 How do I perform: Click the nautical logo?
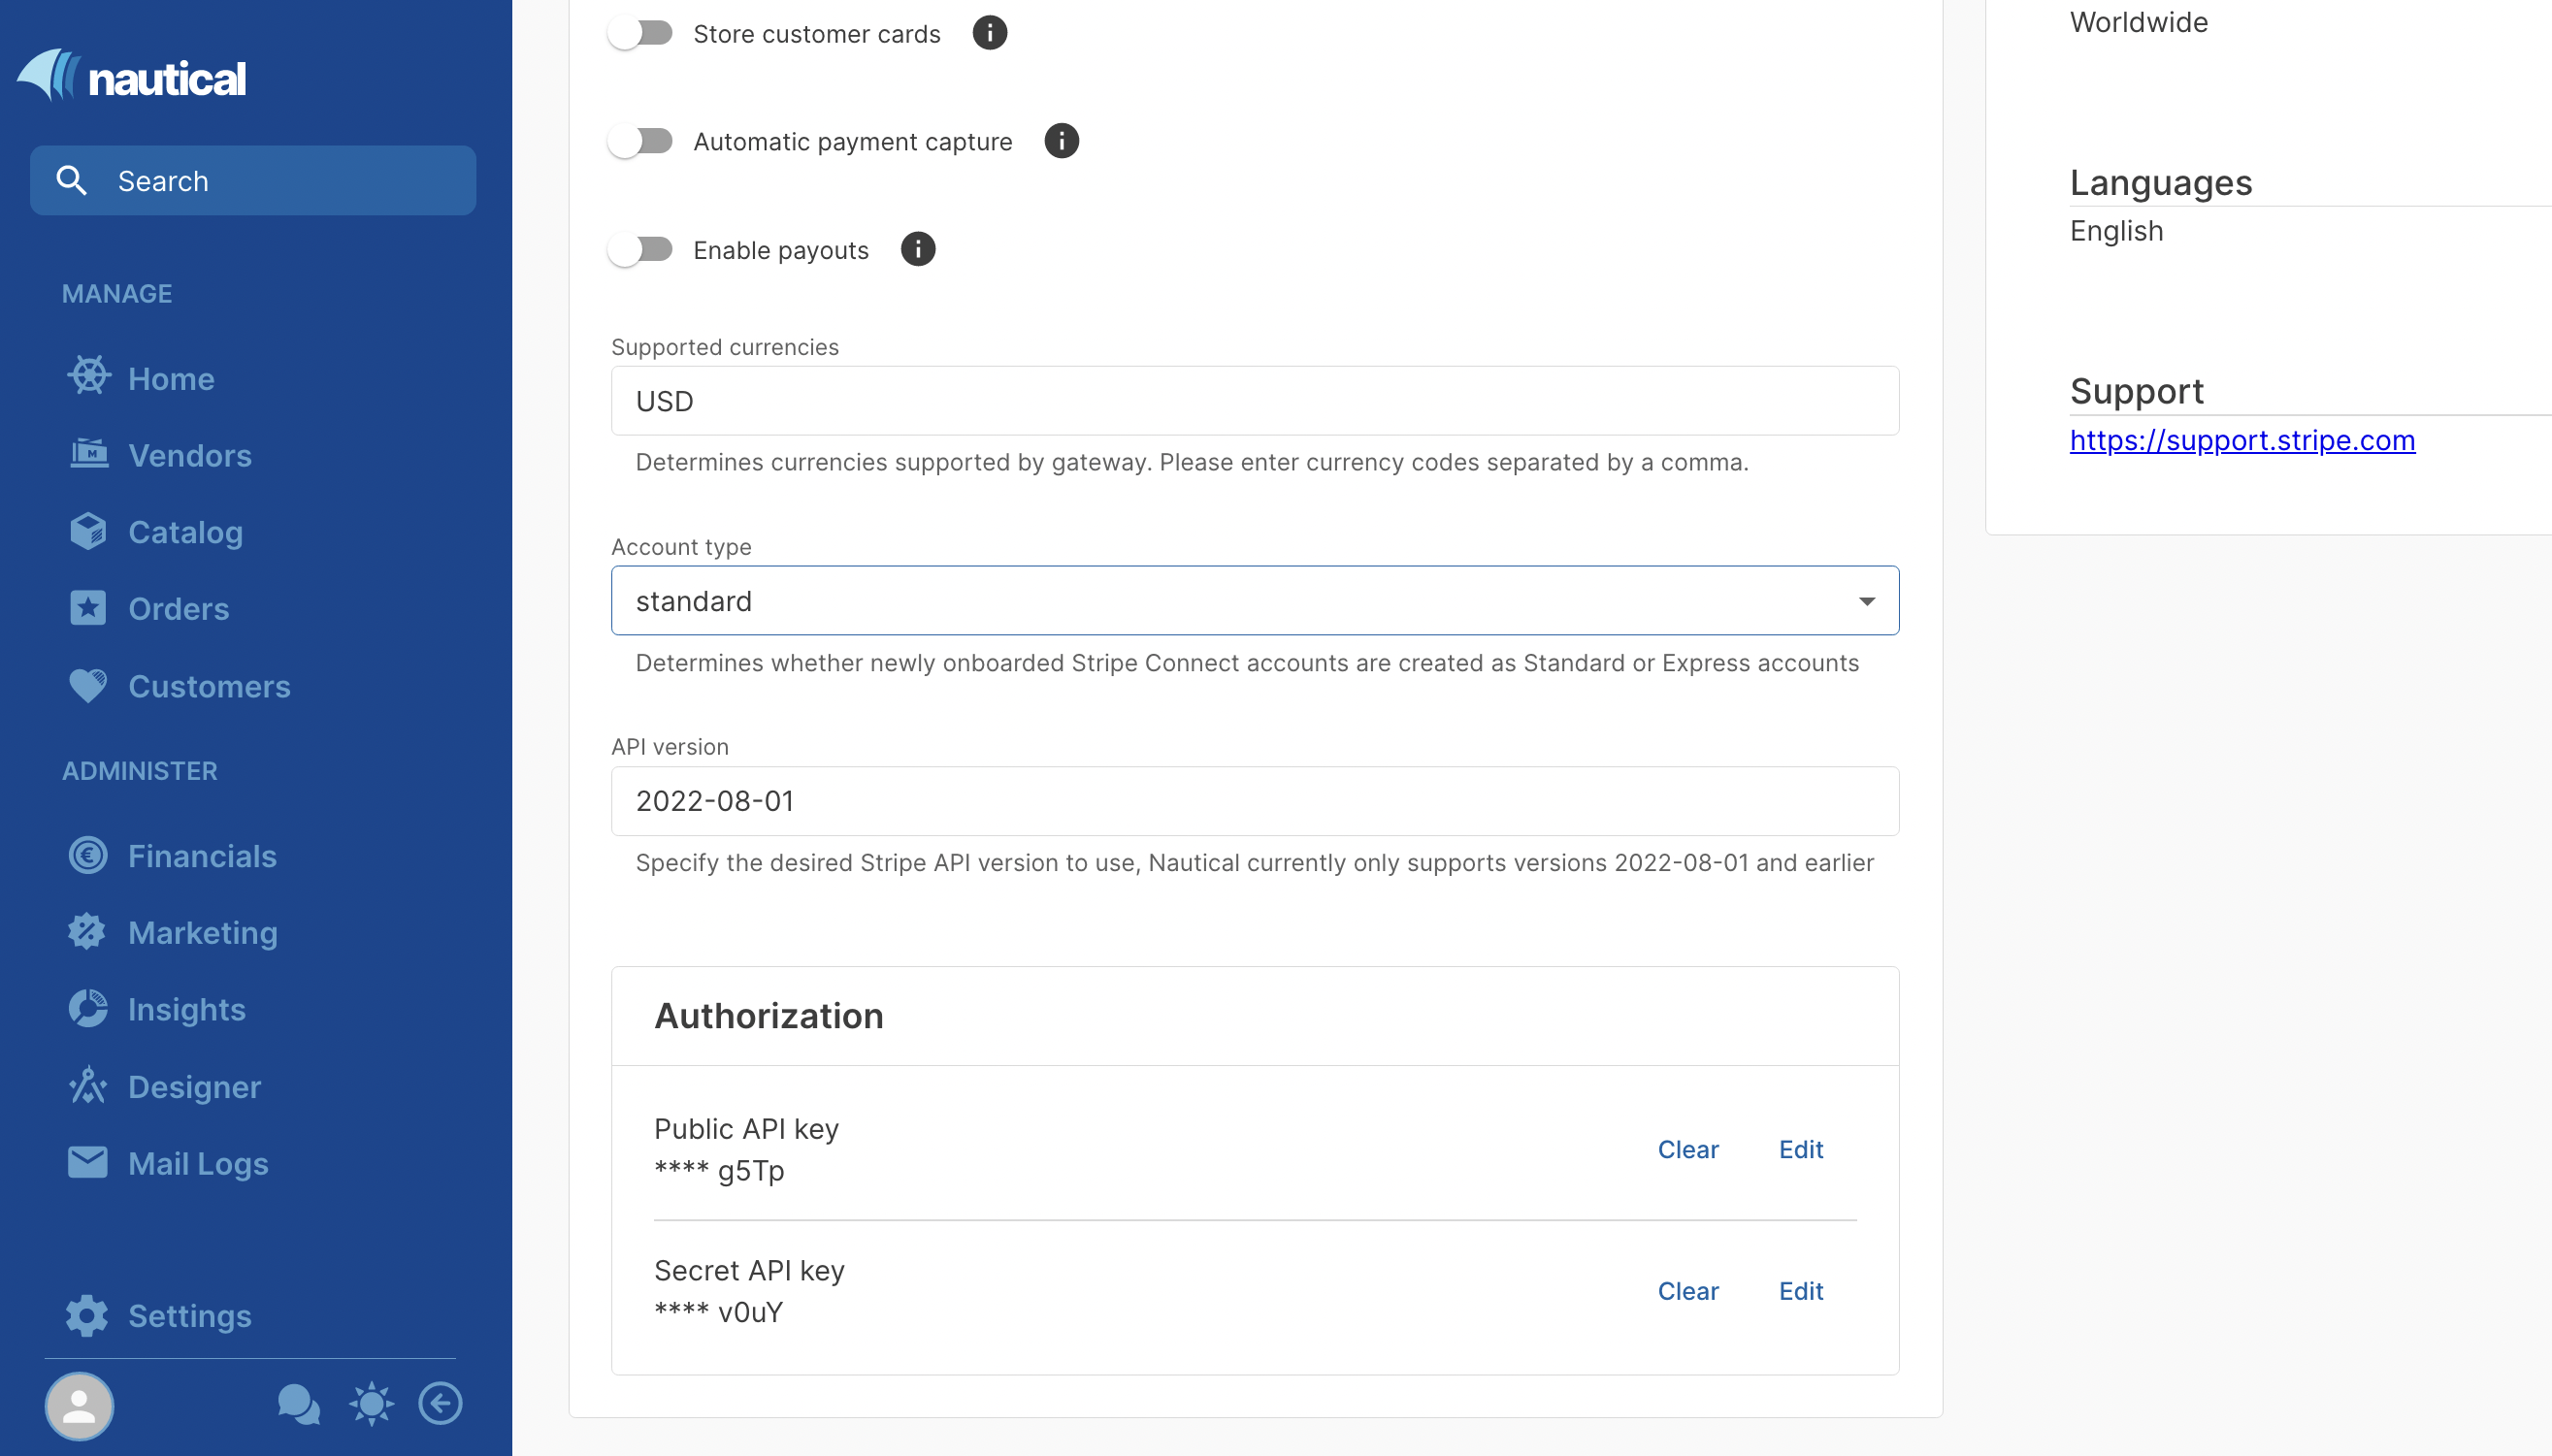coord(132,76)
